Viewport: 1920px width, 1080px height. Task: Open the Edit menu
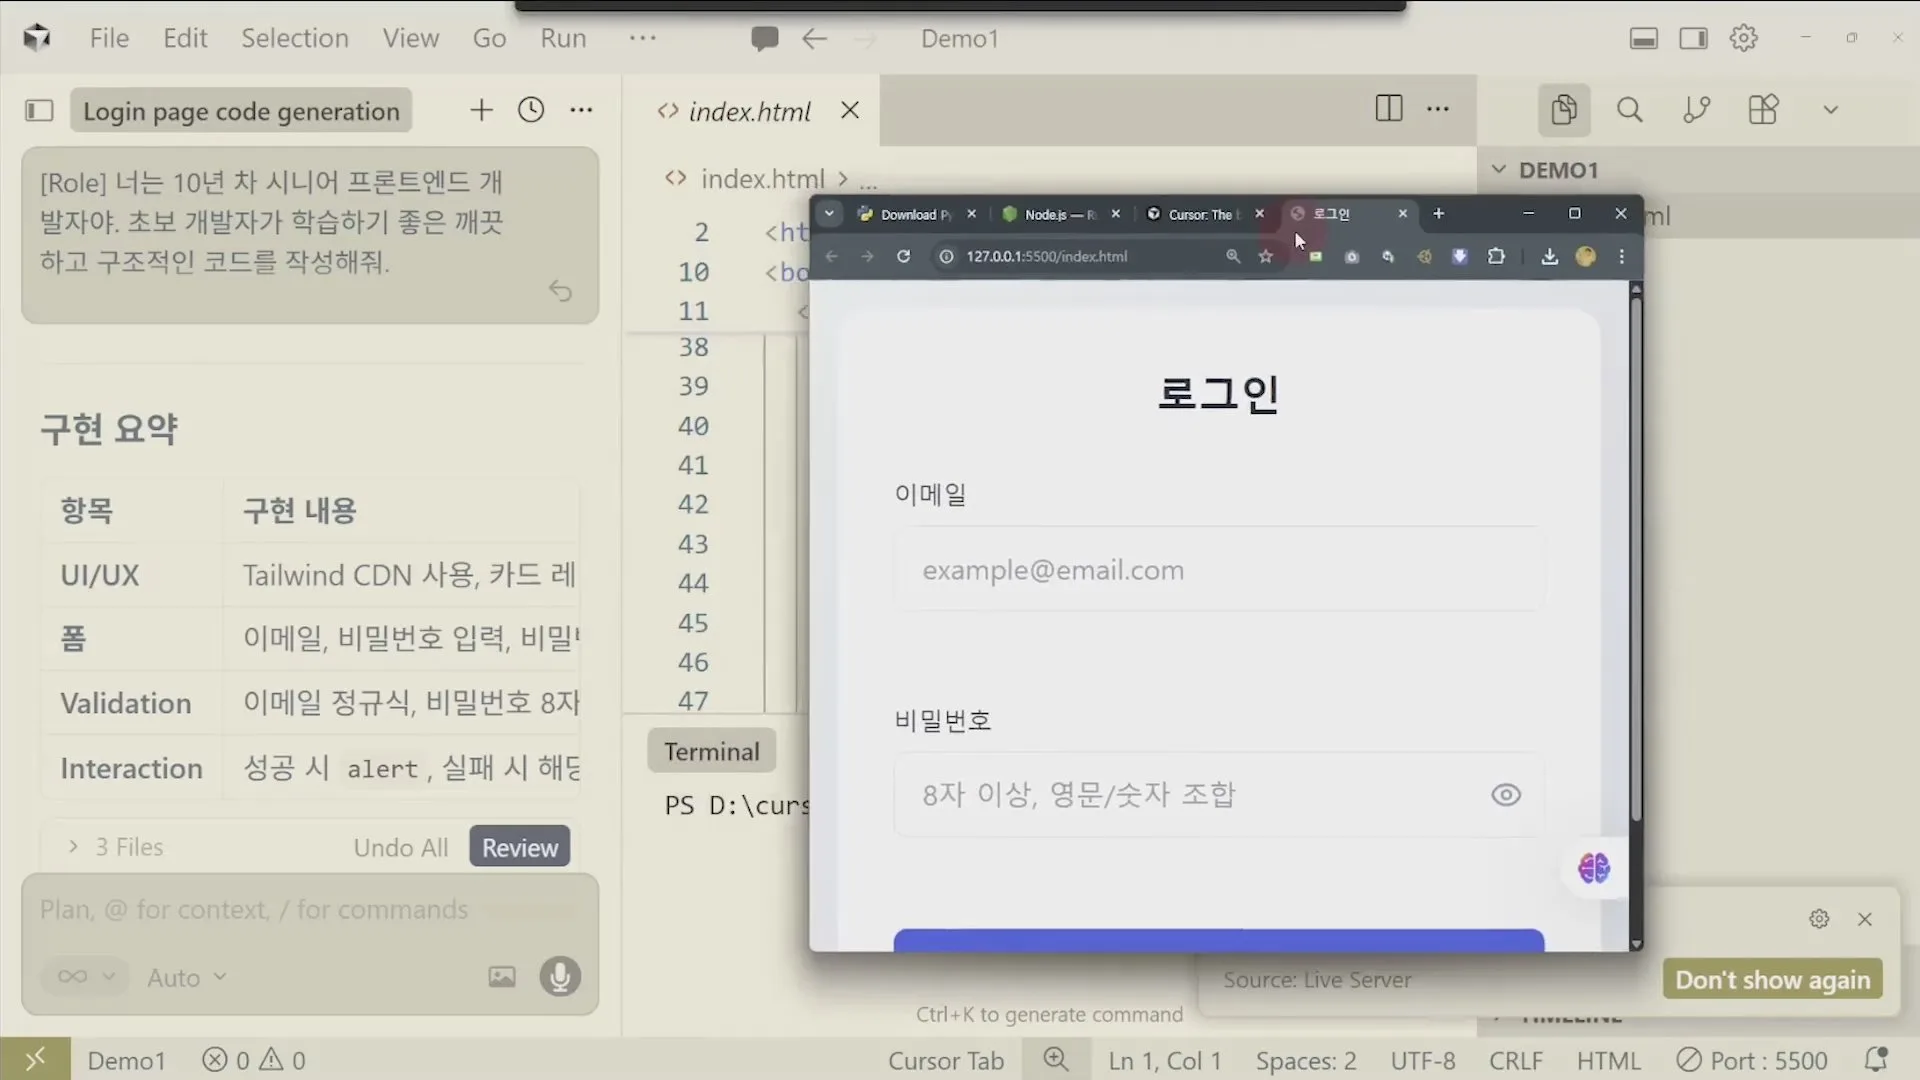(185, 38)
